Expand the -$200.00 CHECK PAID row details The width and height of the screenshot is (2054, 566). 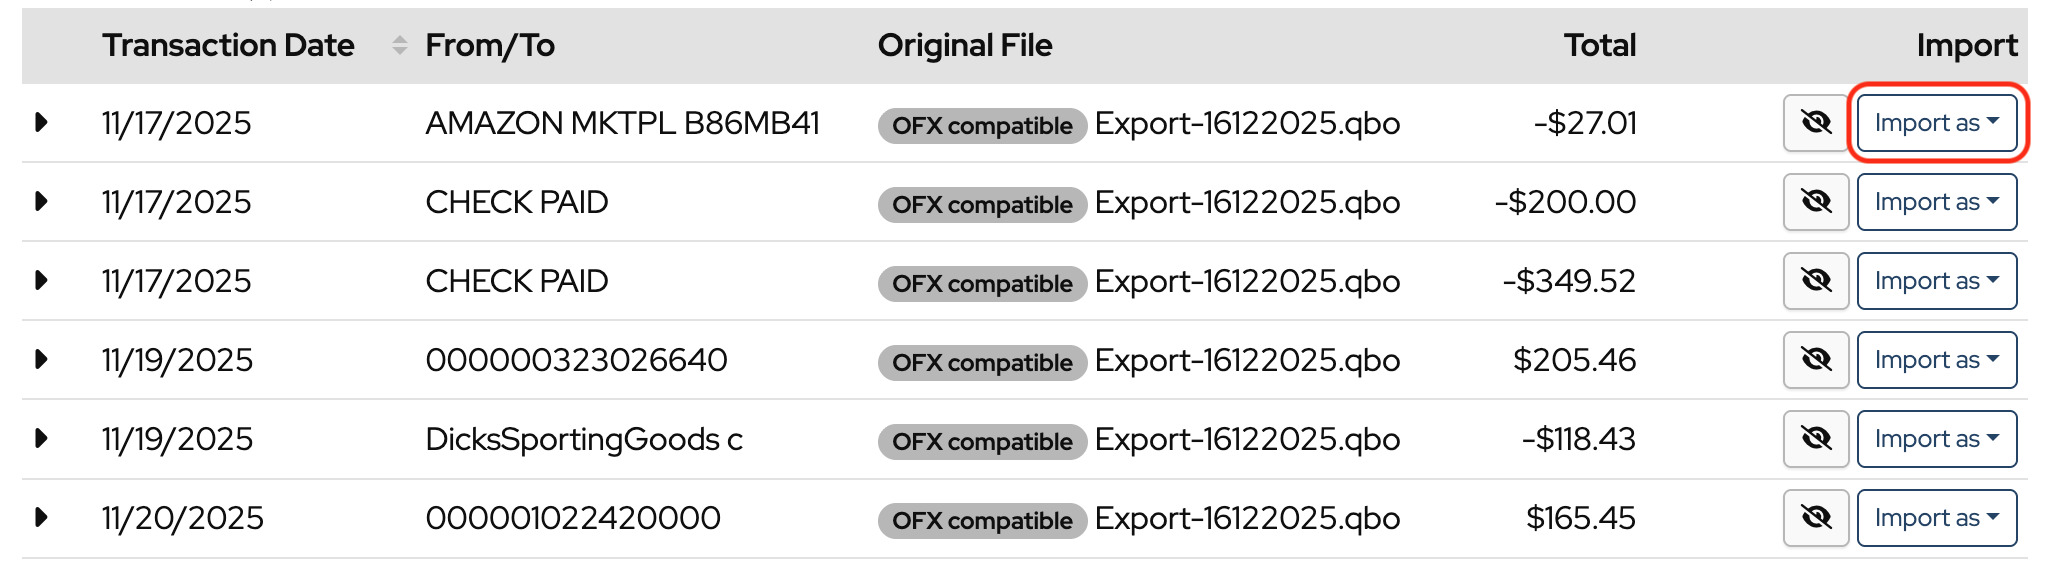point(41,202)
